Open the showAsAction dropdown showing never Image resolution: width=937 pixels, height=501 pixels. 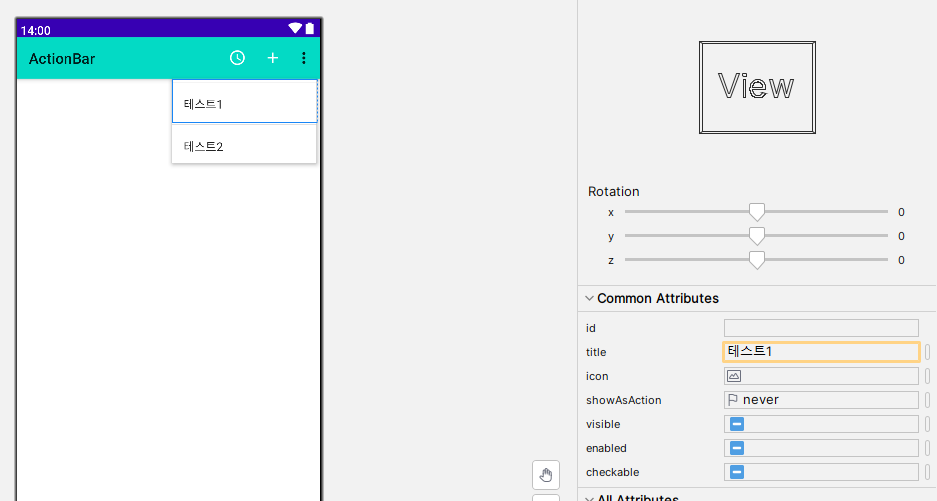pyautogui.click(x=821, y=400)
